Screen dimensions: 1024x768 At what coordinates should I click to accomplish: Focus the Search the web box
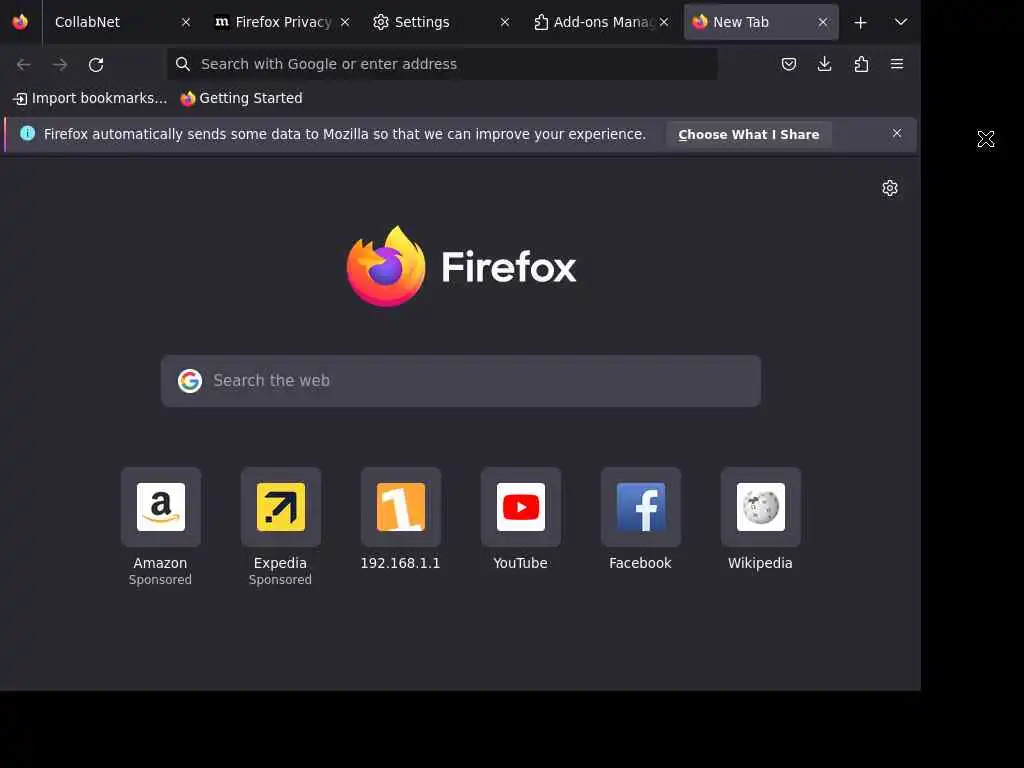[461, 381]
